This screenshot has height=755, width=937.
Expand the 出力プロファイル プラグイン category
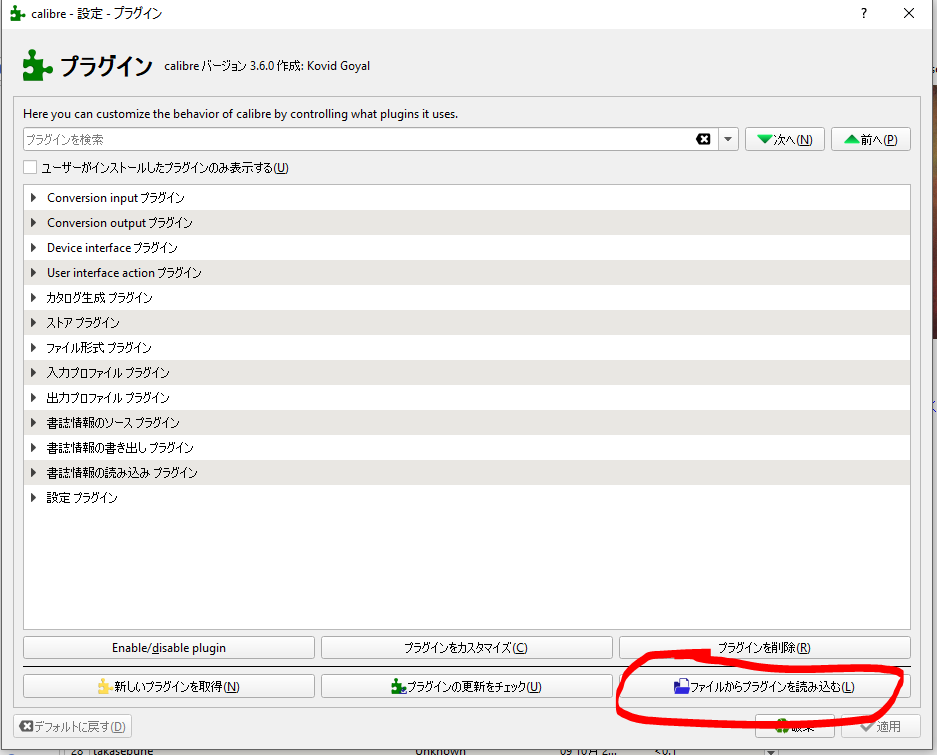tap(33, 398)
